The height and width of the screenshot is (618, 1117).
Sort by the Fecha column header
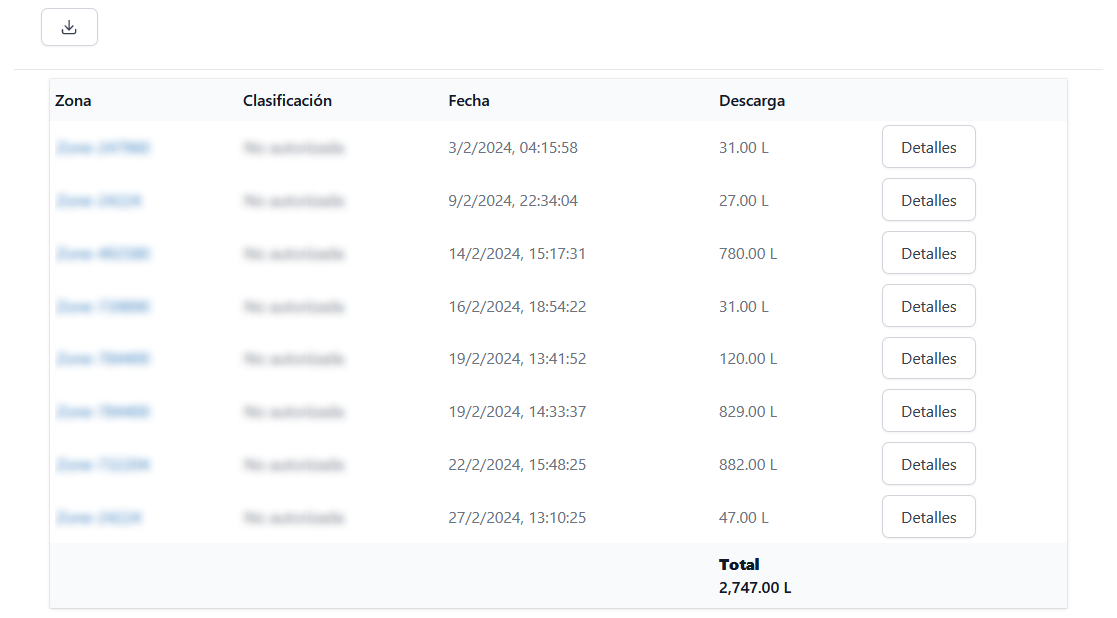tap(469, 101)
